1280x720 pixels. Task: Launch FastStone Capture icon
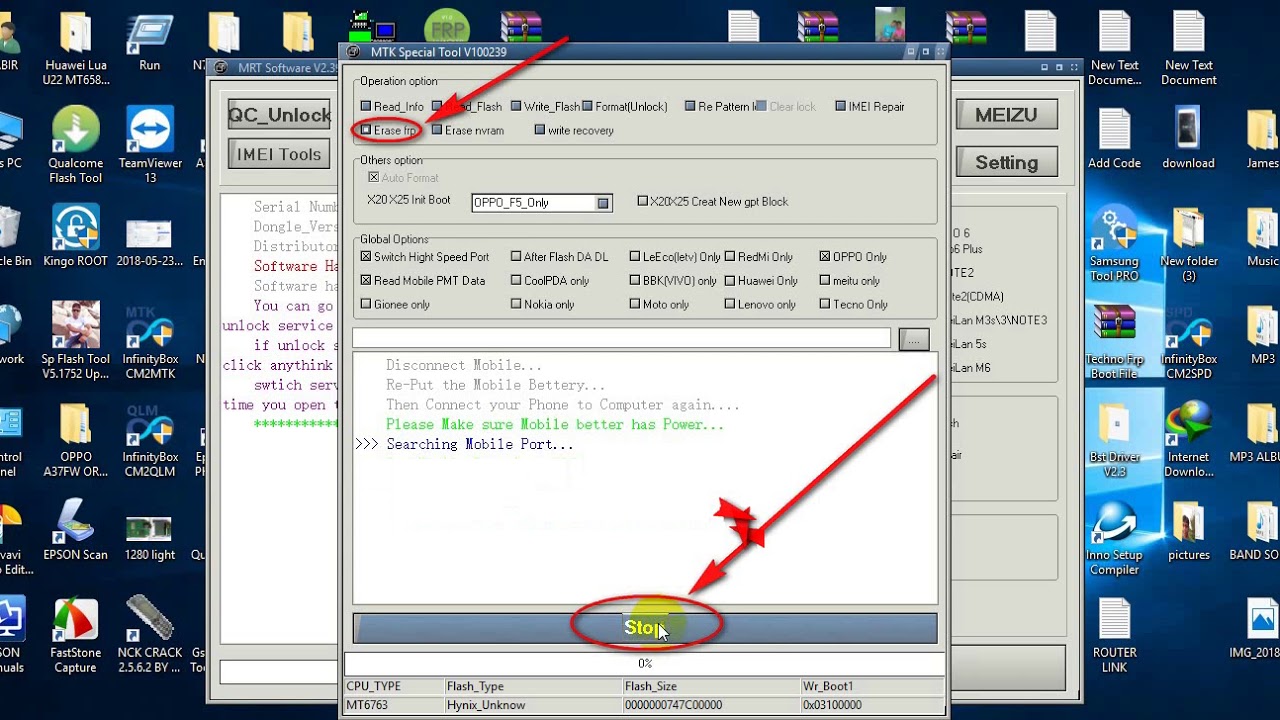click(76, 635)
